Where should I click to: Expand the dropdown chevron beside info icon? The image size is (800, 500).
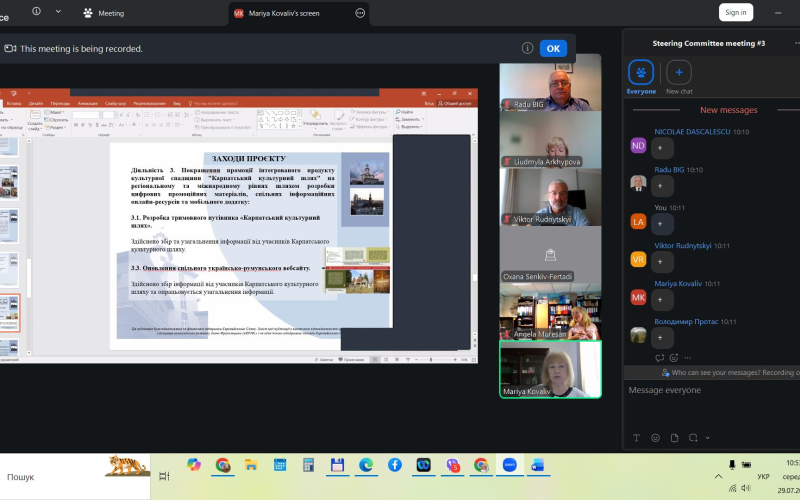[x=58, y=11]
